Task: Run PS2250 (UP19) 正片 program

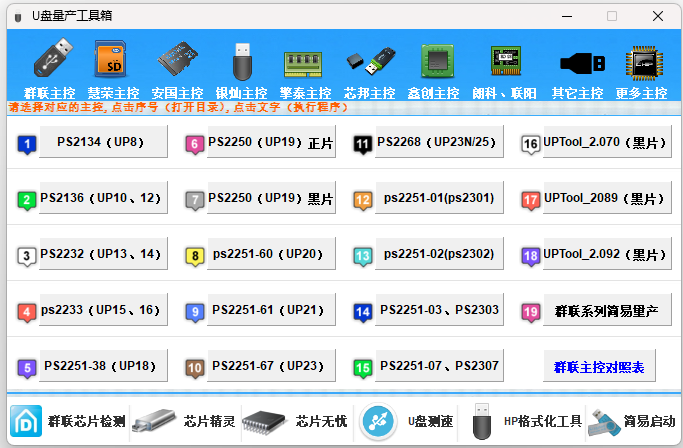Action: coord(271,142)
